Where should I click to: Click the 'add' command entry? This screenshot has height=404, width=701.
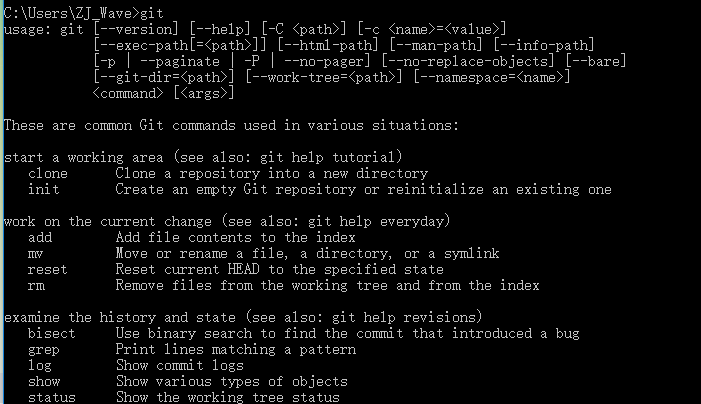[x=39, y=237]
